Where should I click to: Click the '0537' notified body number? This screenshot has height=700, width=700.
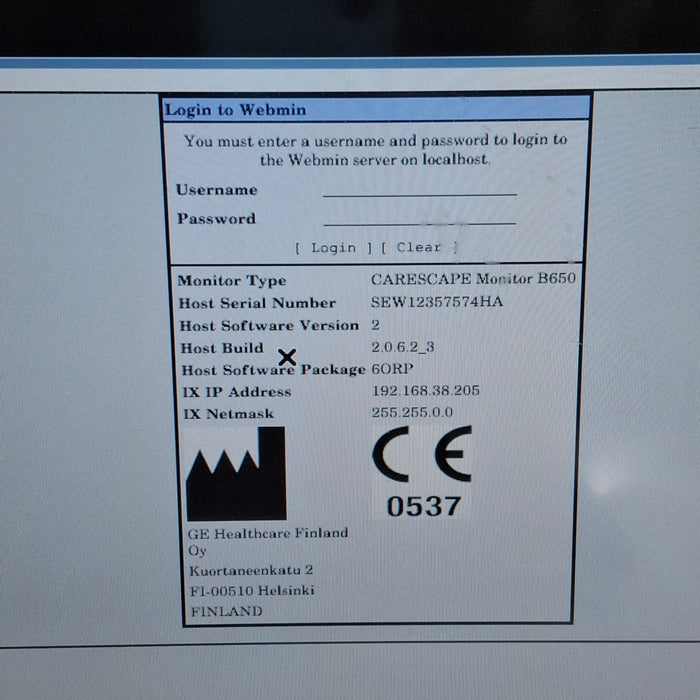coord(423,506)
